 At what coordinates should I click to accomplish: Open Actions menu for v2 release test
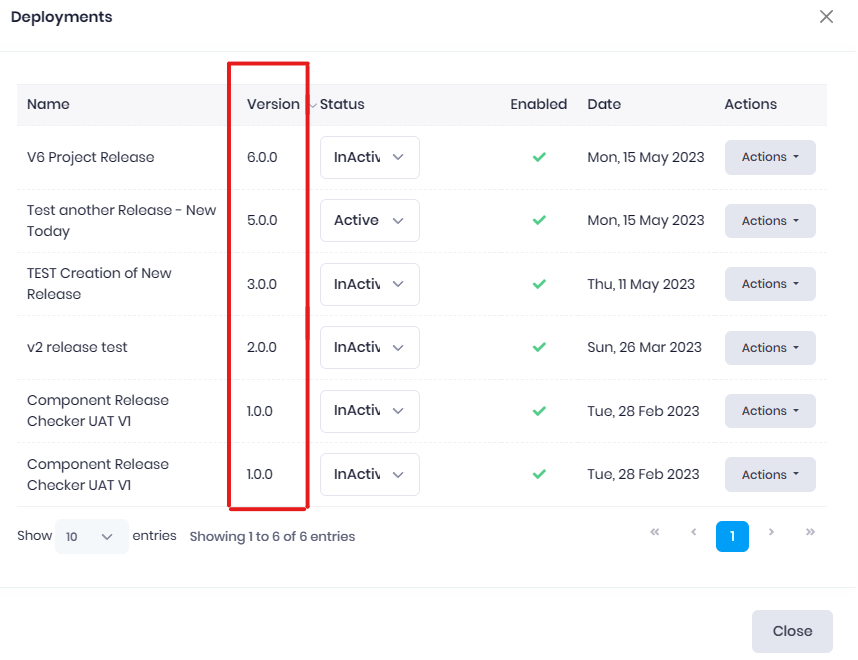pos(769,348)
